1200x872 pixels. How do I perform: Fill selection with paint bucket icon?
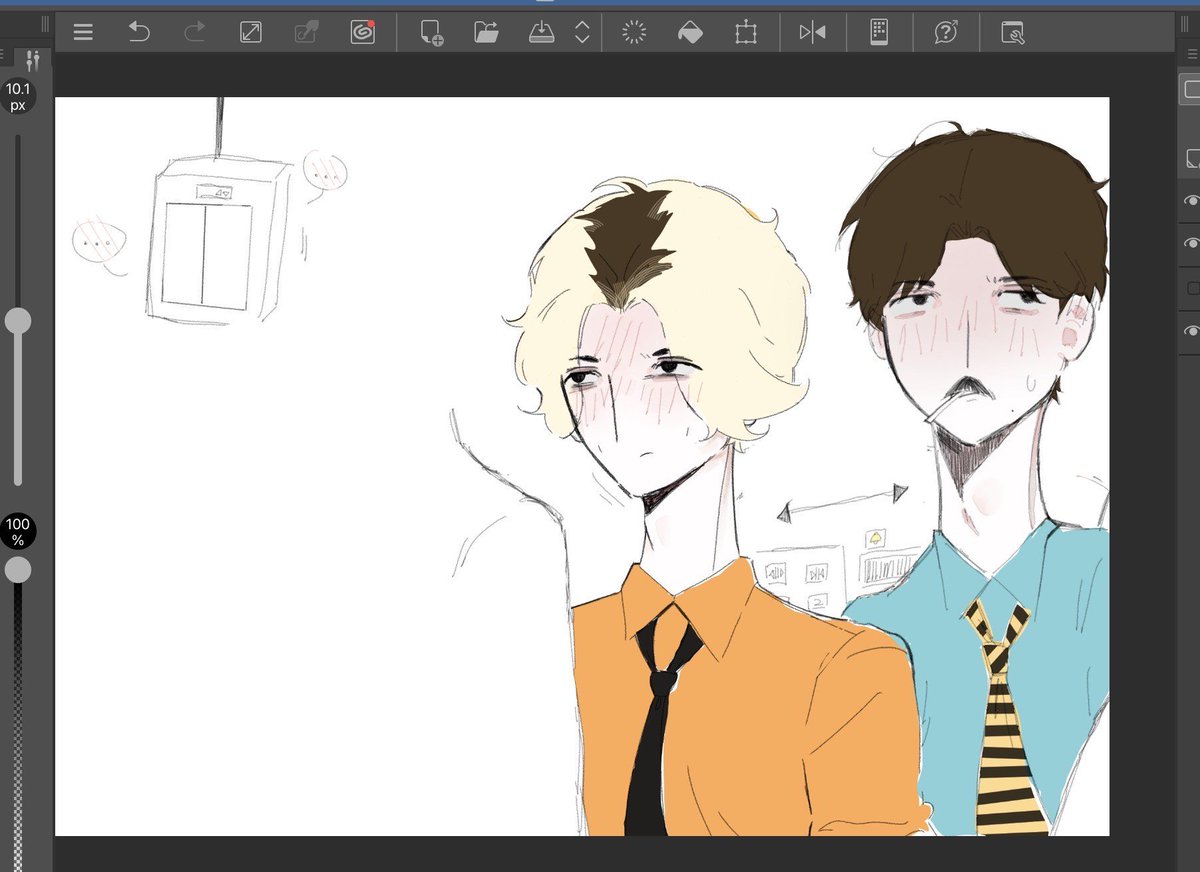[690, 32]
